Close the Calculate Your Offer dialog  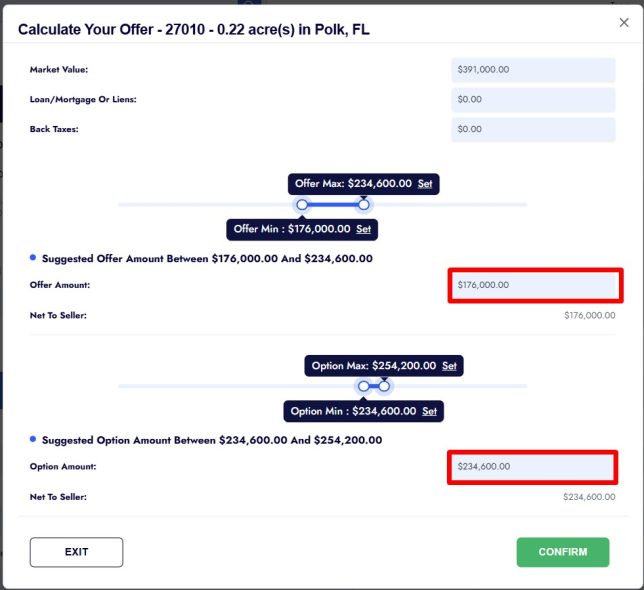[x=624, y=22]
